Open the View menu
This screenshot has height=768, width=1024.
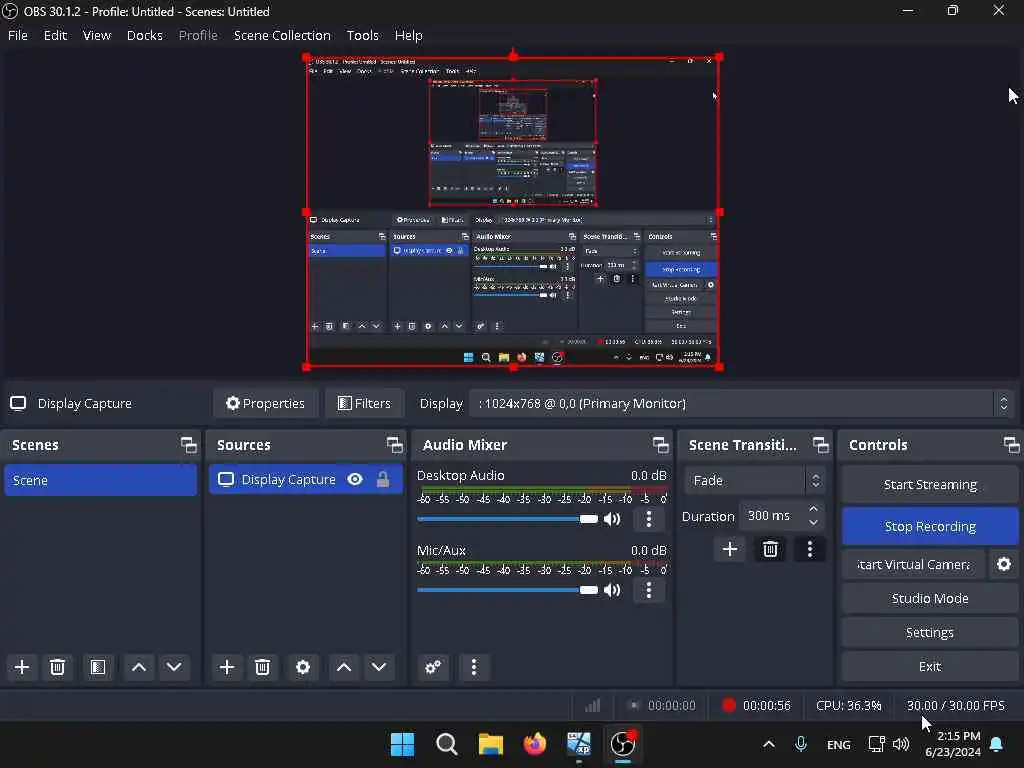(97, 35)
